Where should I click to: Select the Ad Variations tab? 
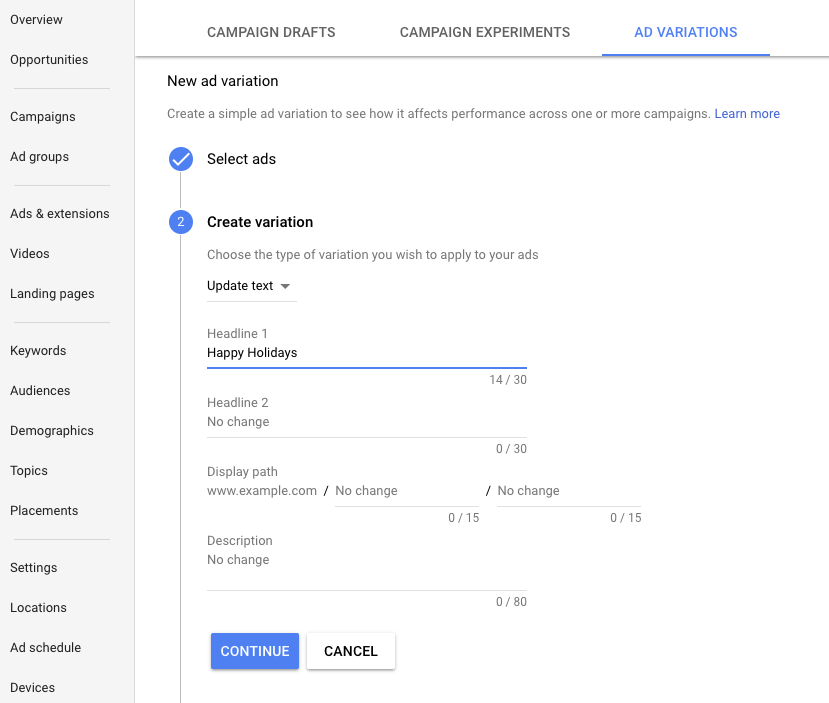click(686, 32)
